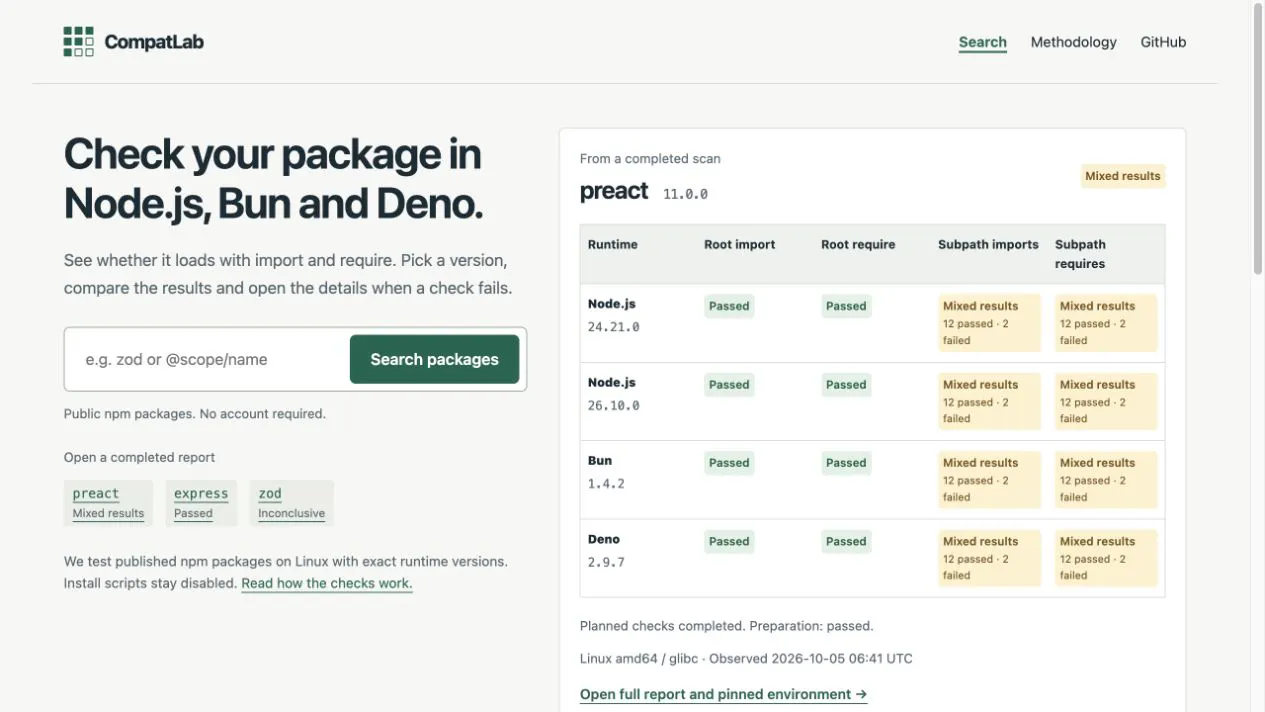This screenshot has height=712, width=1265.
Task: Open full report and pinned environment link
Action: (x=723, y=694)
